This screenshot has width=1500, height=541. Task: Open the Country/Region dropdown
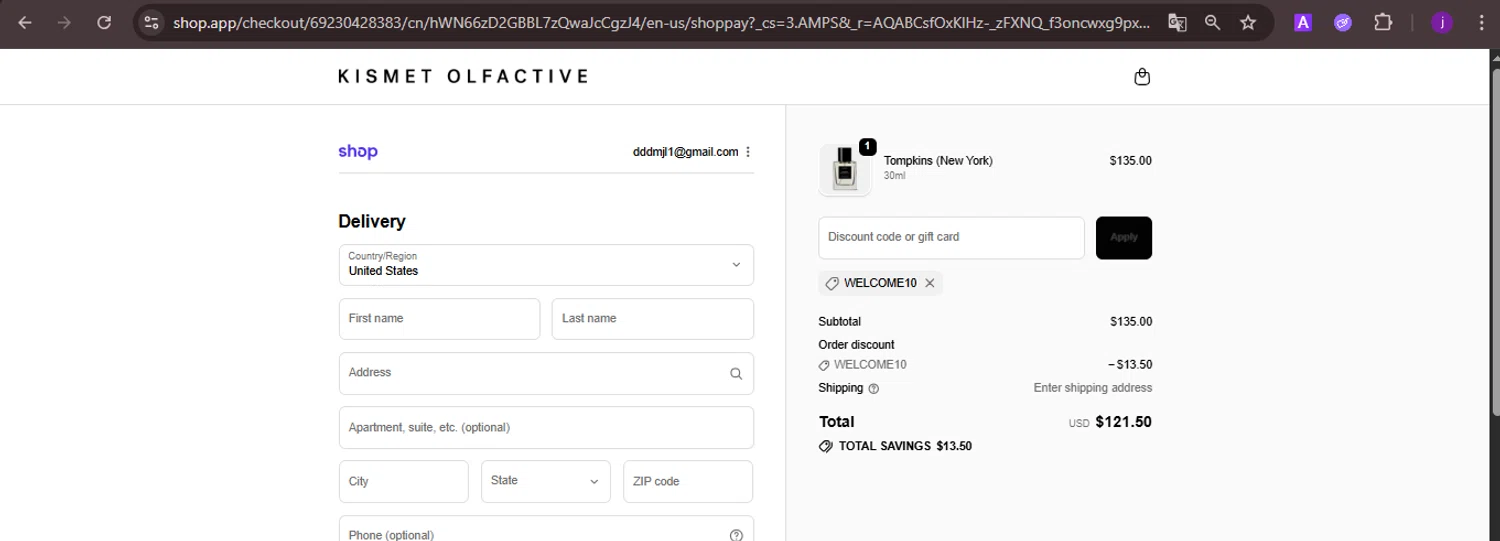[546, 265]
